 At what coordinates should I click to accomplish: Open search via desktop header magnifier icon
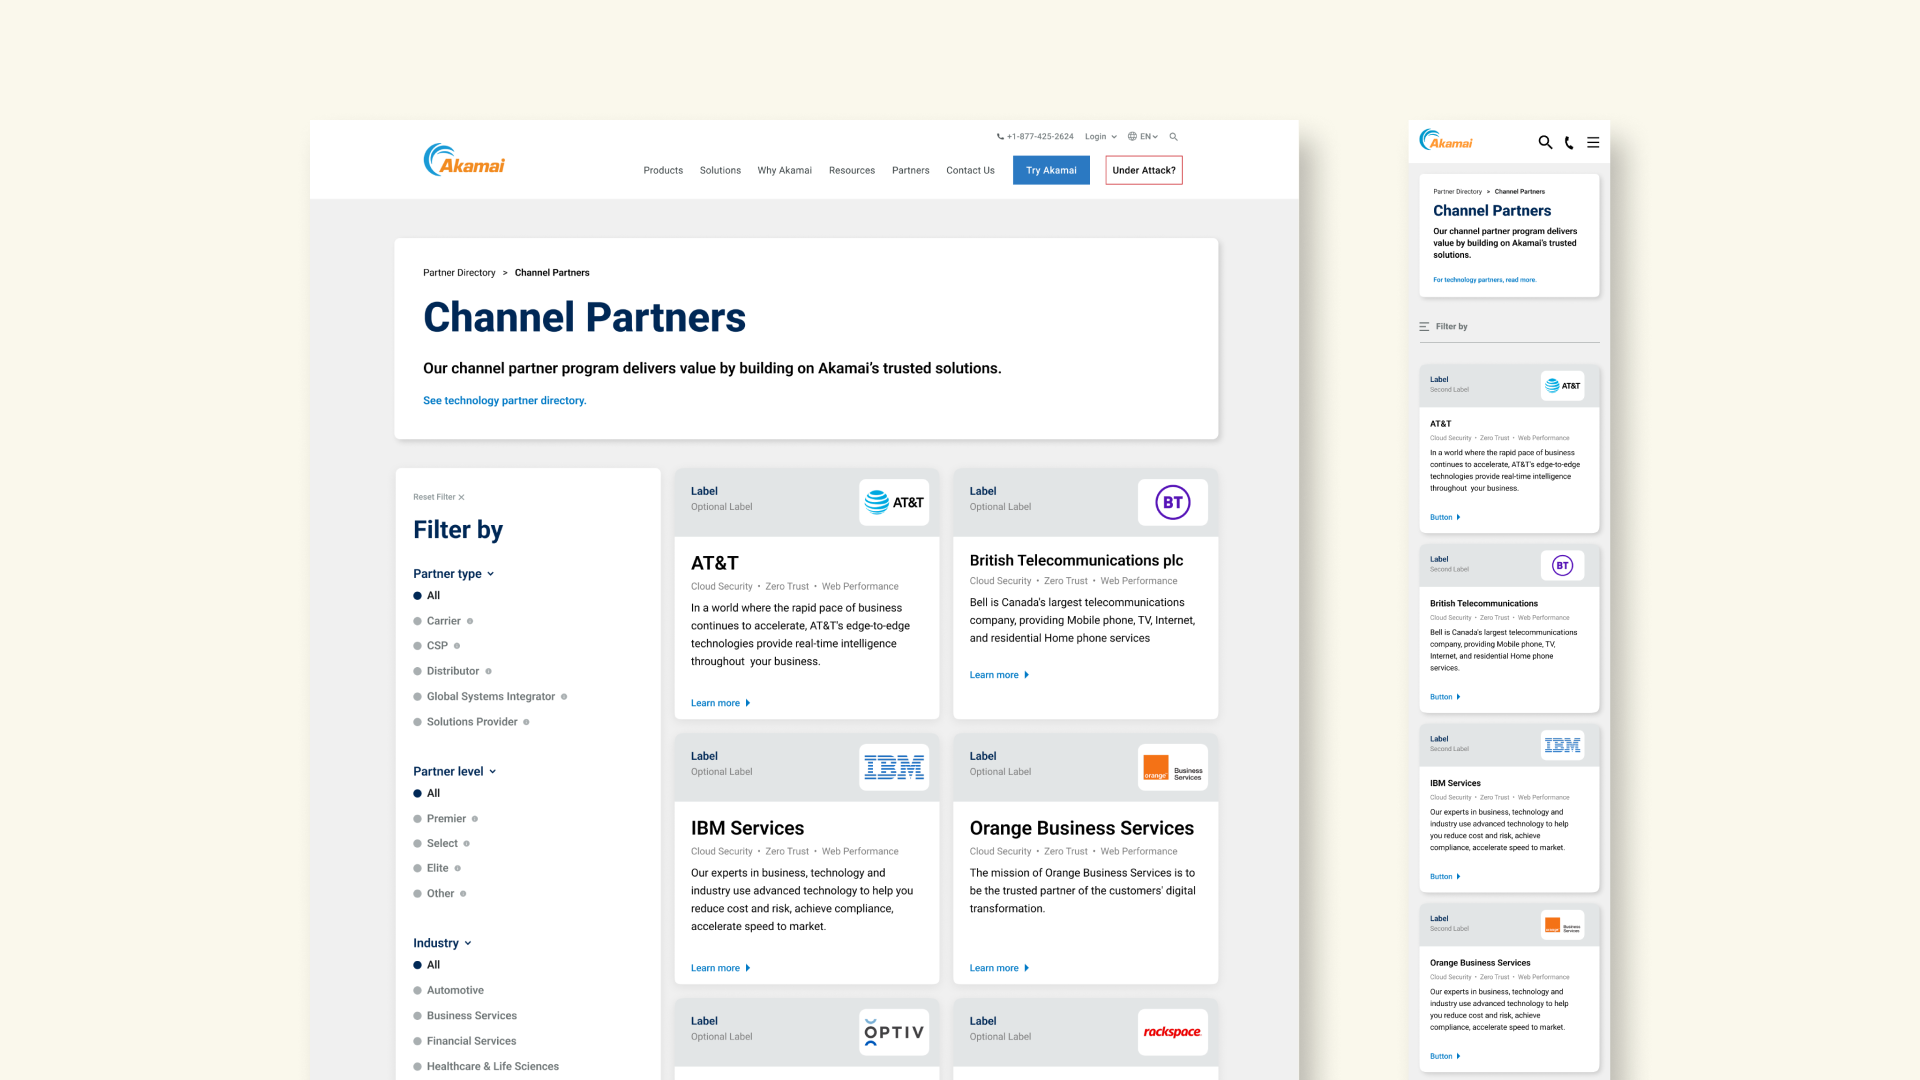1174,137
